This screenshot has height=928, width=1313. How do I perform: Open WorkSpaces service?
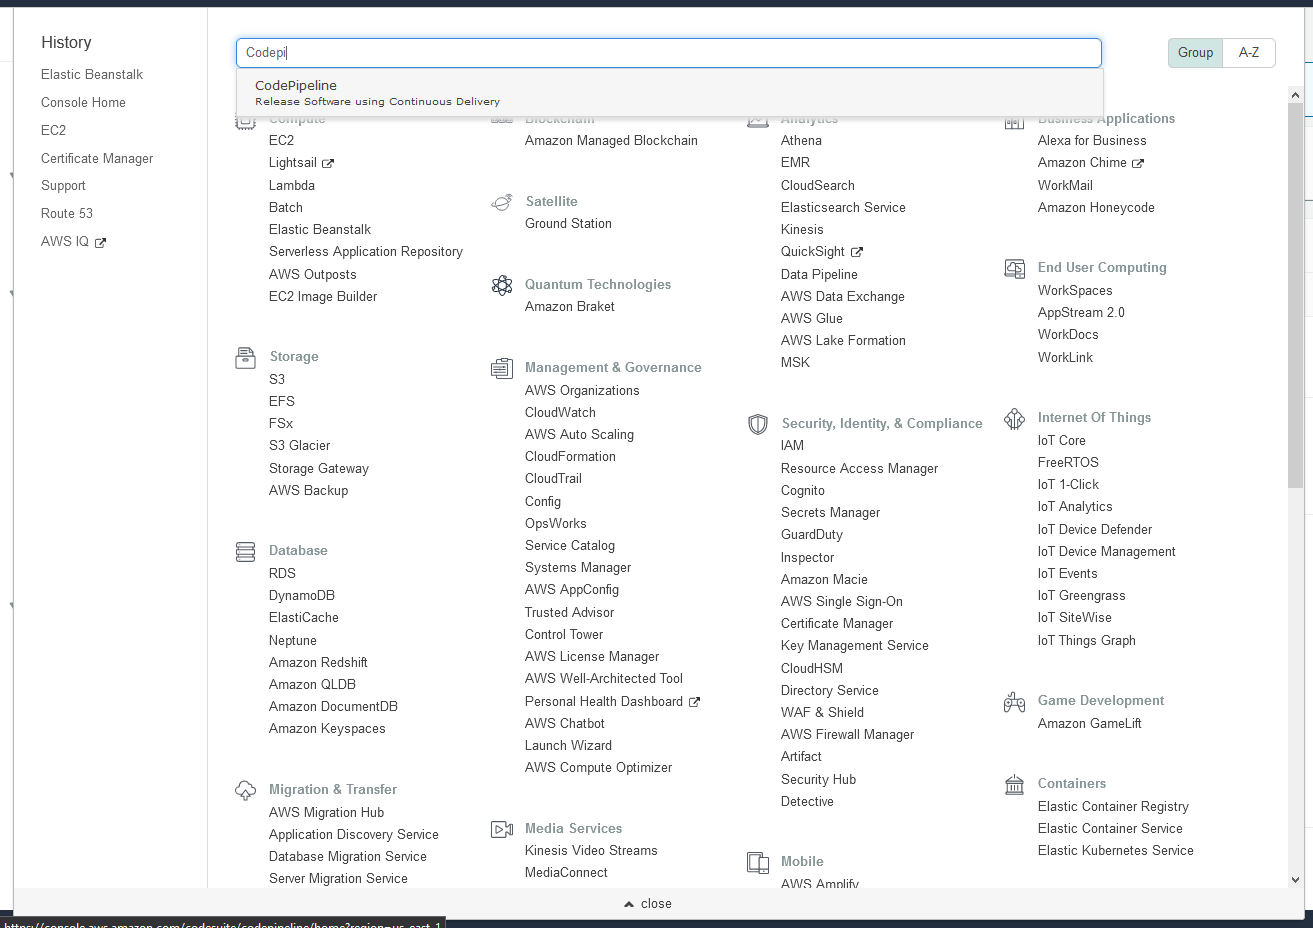click(1075, 291)
